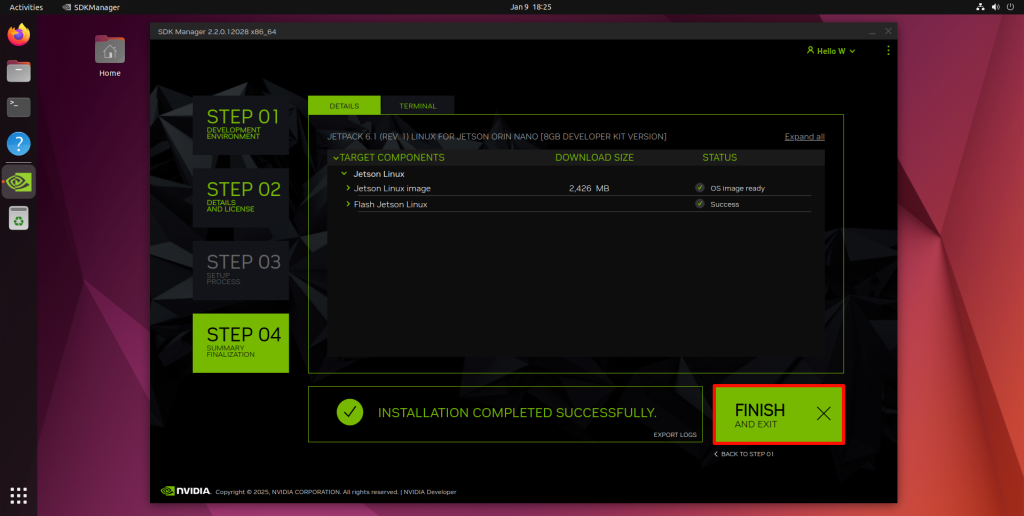Select the Details tab
The width and height of the screenshot is (1024, 516).
pyautogui.click(x=344, y=105)
